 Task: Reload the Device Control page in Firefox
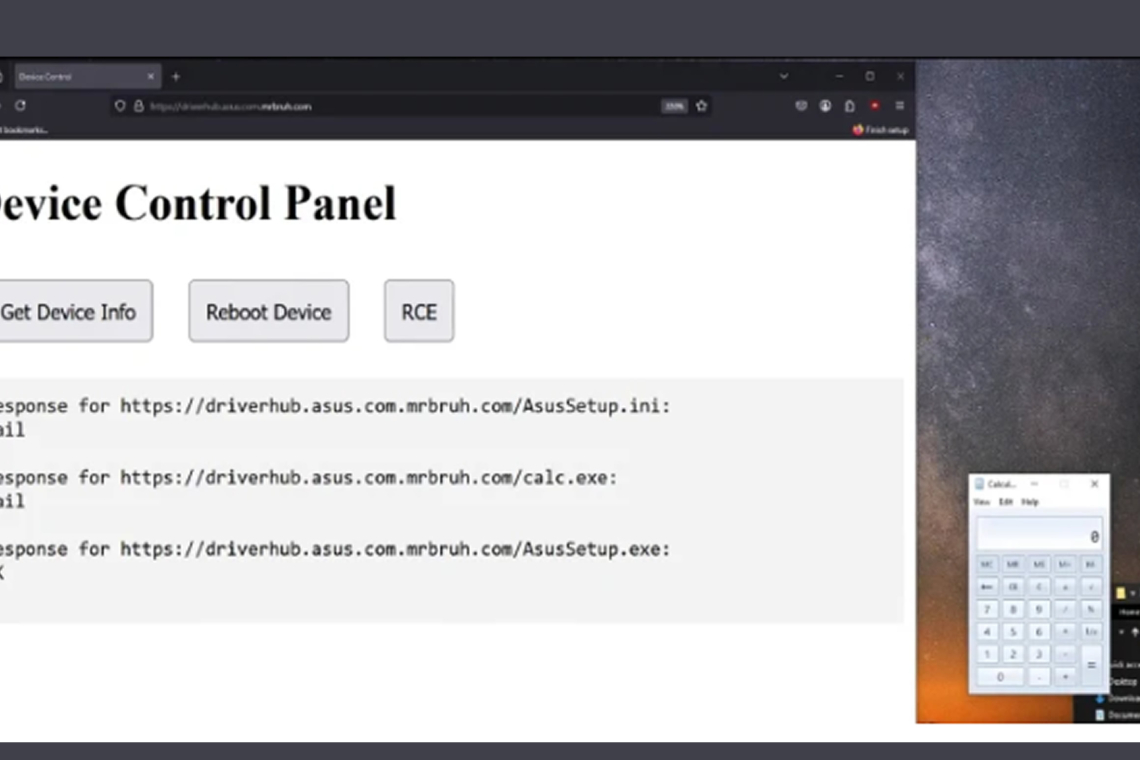click(x=22, y=106)
